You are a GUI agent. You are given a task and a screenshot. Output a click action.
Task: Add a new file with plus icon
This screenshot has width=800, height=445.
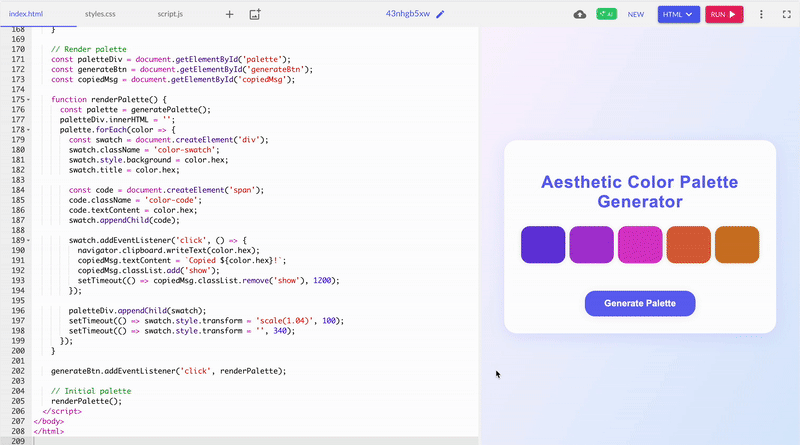(230, 14)
